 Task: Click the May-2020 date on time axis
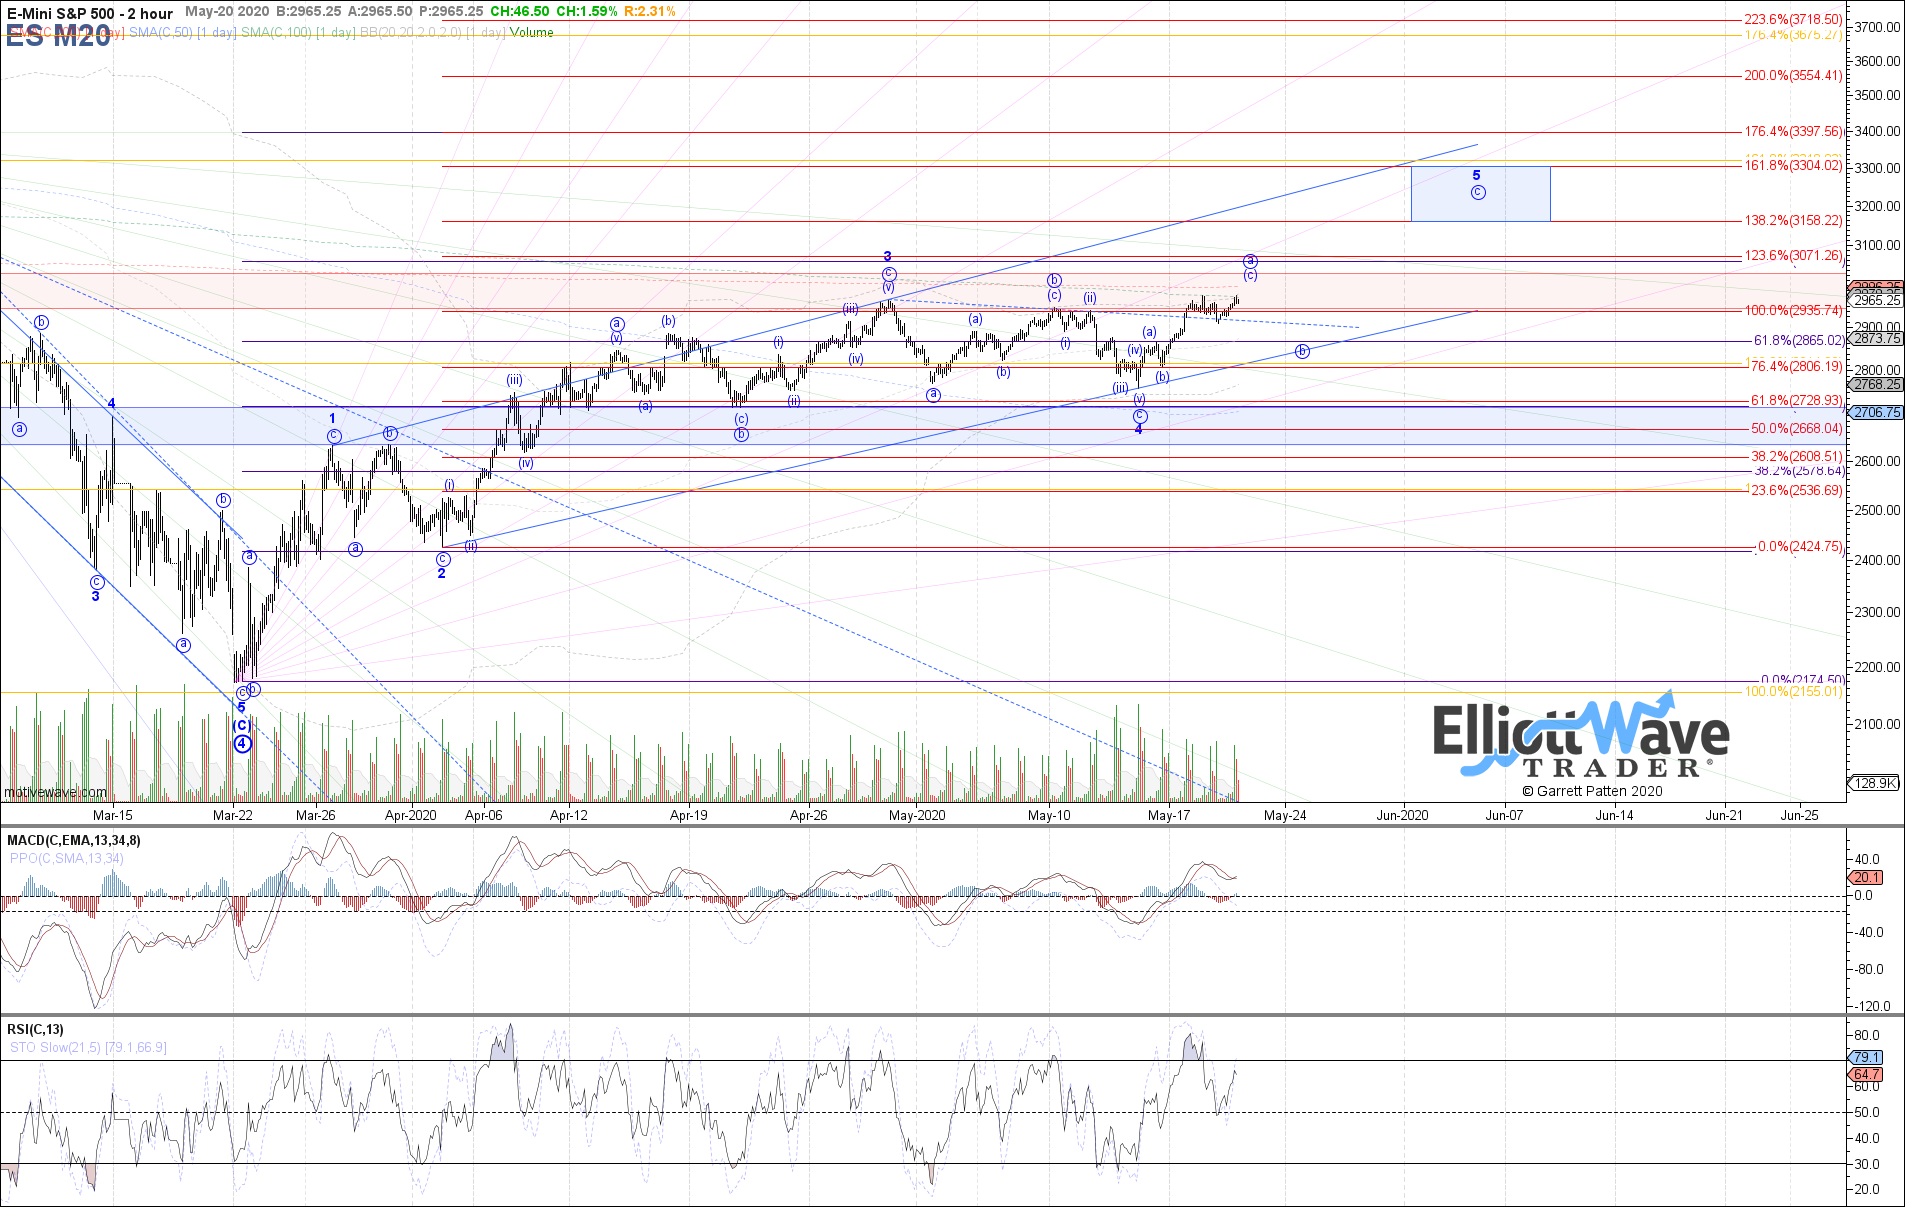coord(917,815)
